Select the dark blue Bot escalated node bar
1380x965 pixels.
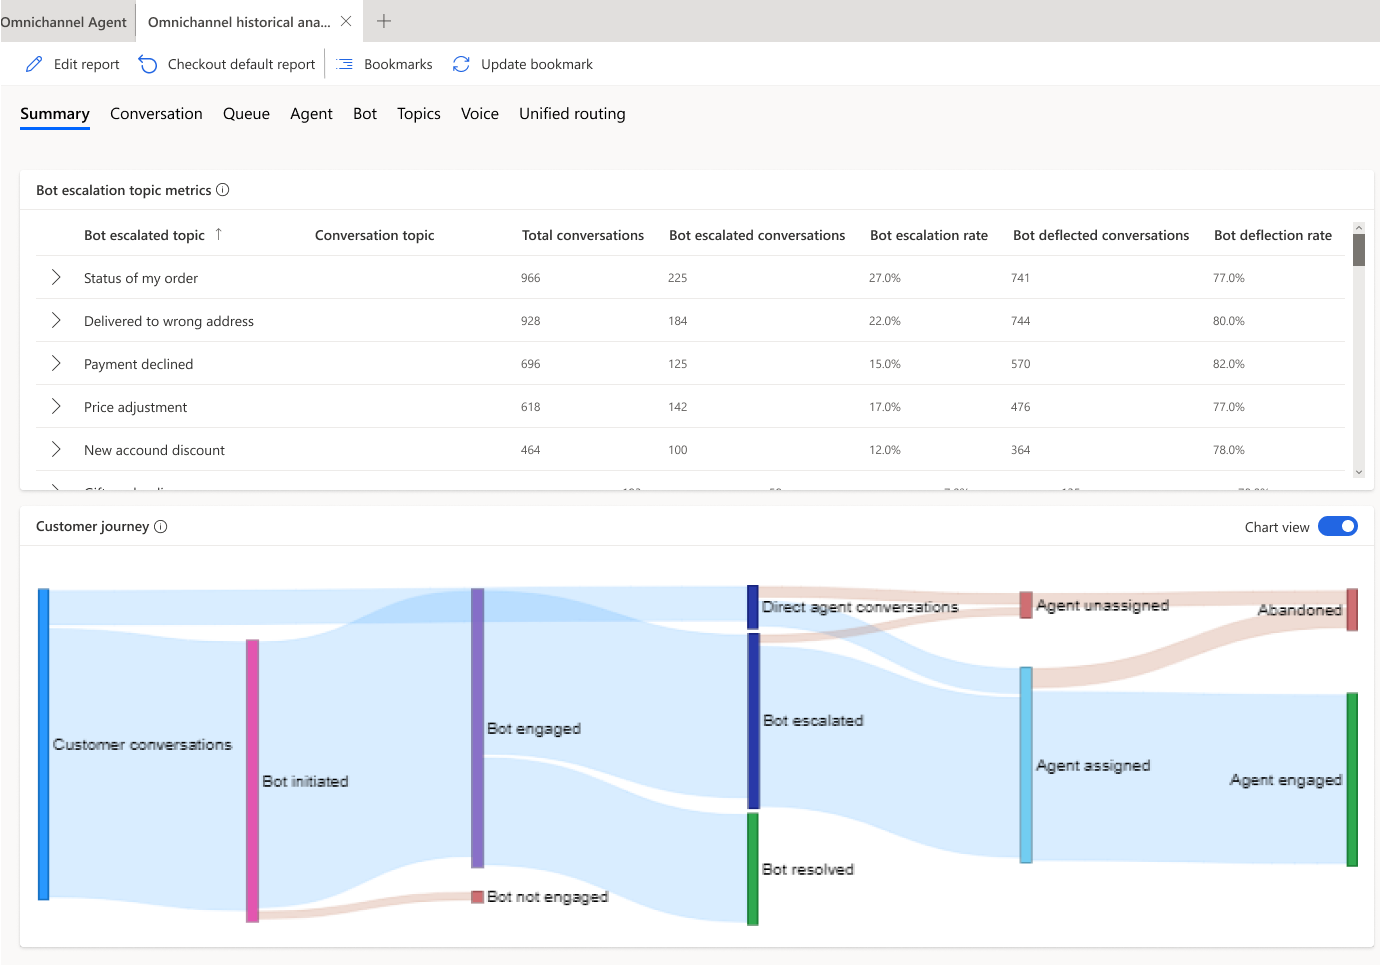pyautogui.click(x=753, y=720)
